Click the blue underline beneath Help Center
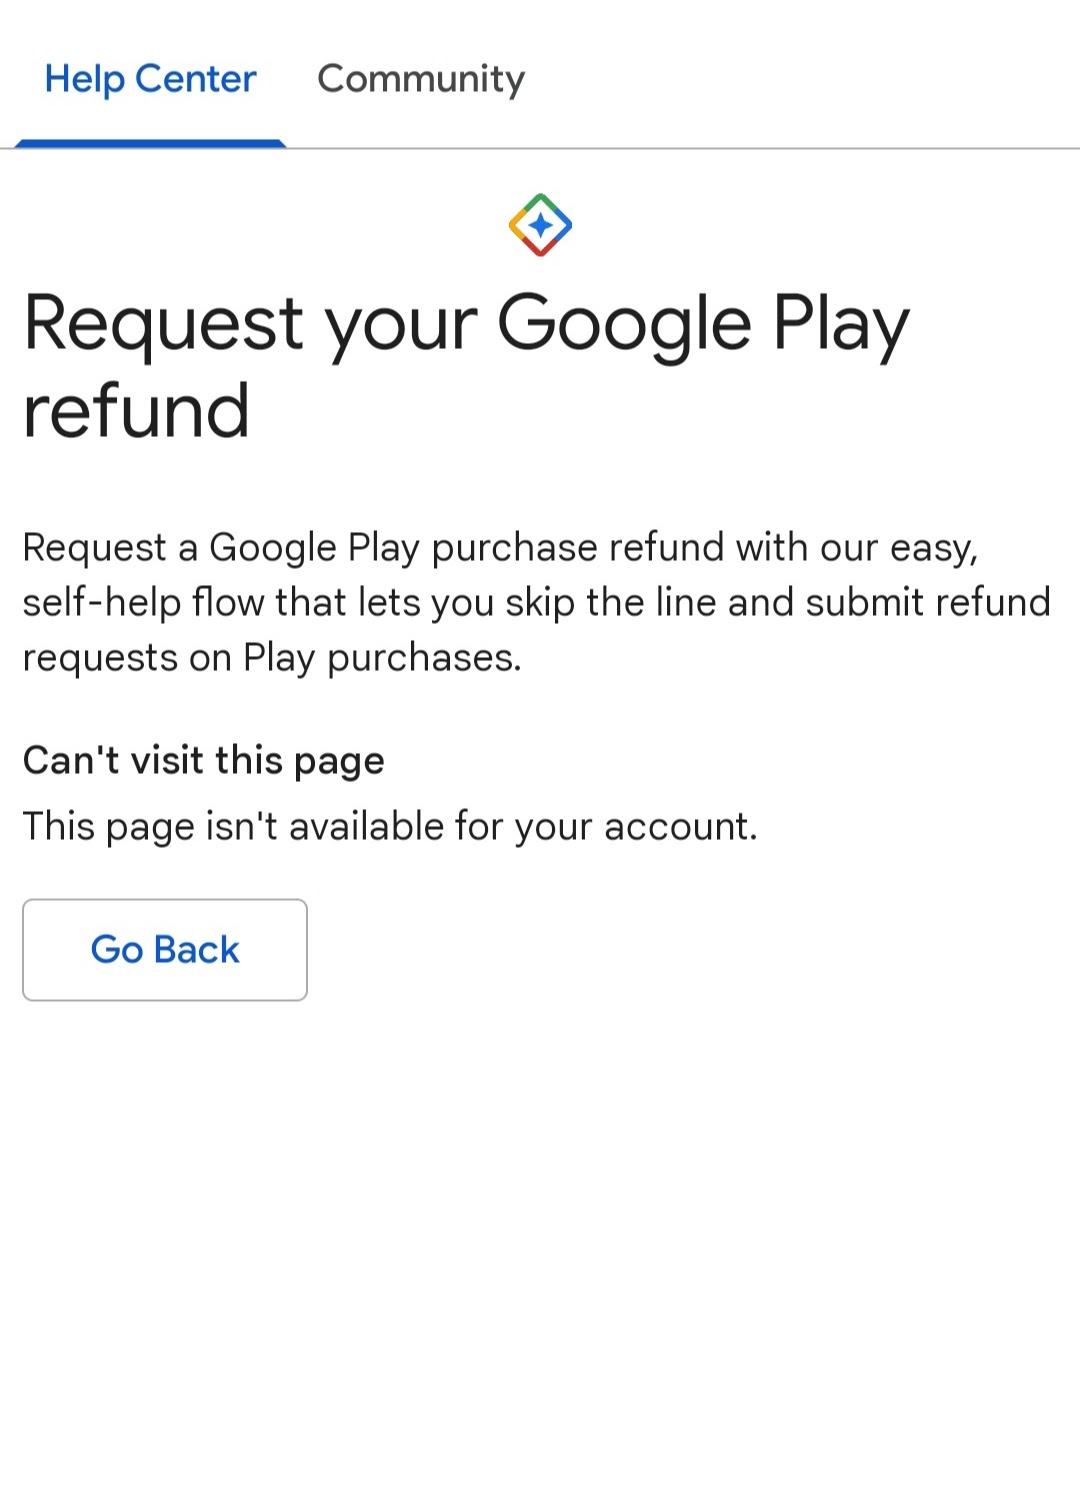 pyautogui.click(x=150, y=143)
